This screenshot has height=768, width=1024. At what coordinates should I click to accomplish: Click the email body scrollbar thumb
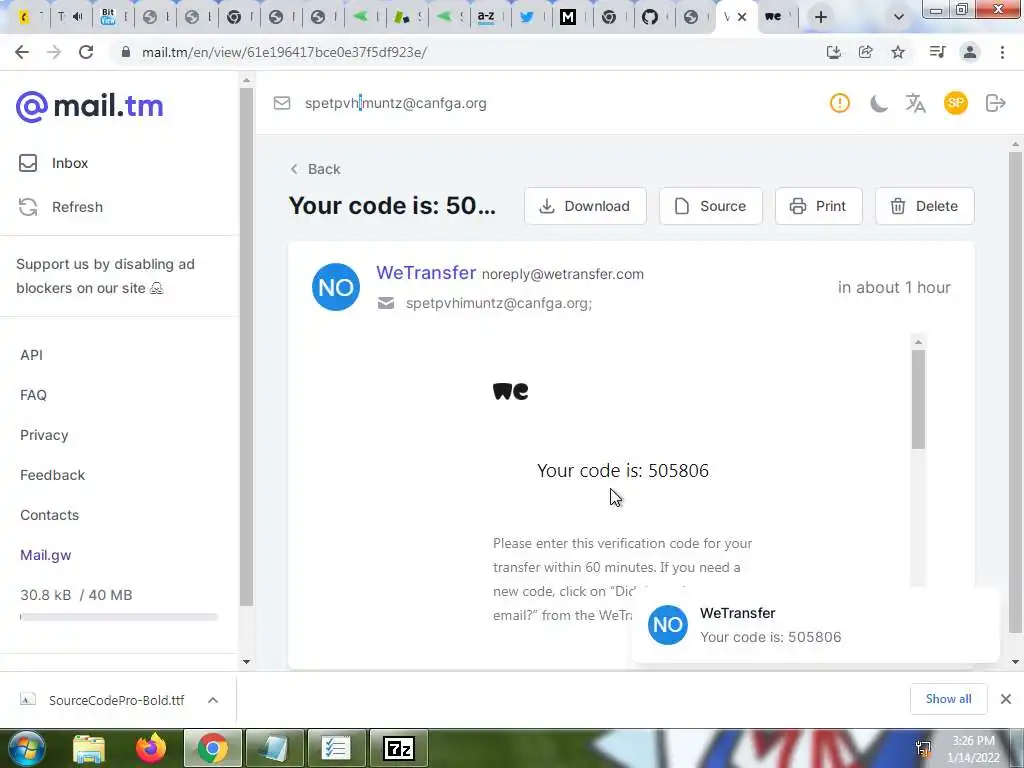click(x=919, y=400)
